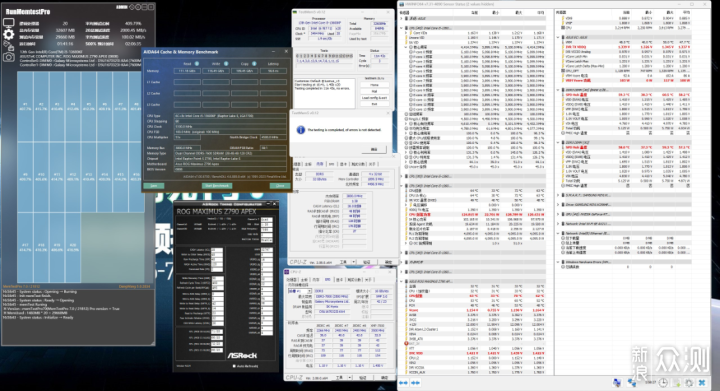This screenshot has height=391, width=720.
Task: Click the Mail button in TestMem5
Action: pos(374,91)
